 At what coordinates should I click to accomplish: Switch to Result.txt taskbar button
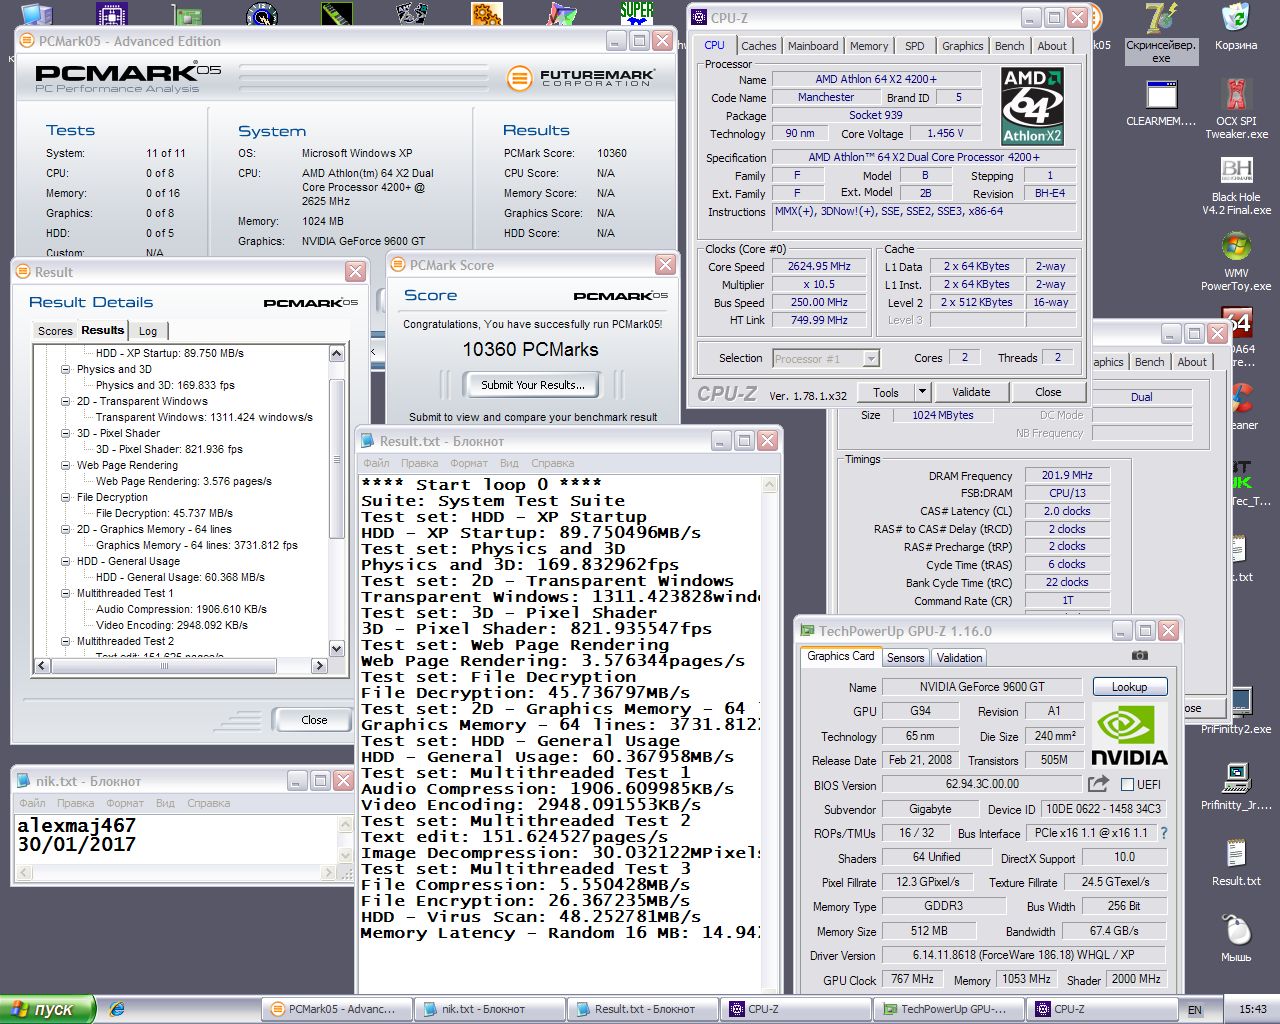[x=644, y=1009]
